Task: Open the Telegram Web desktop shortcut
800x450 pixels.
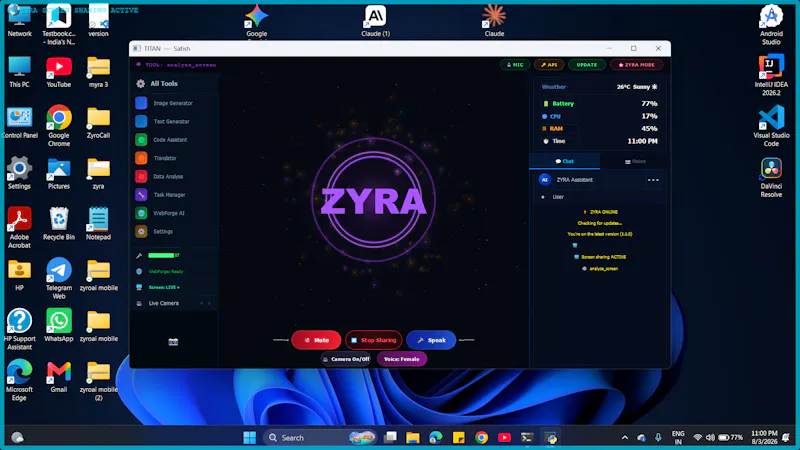Action: 59,278
